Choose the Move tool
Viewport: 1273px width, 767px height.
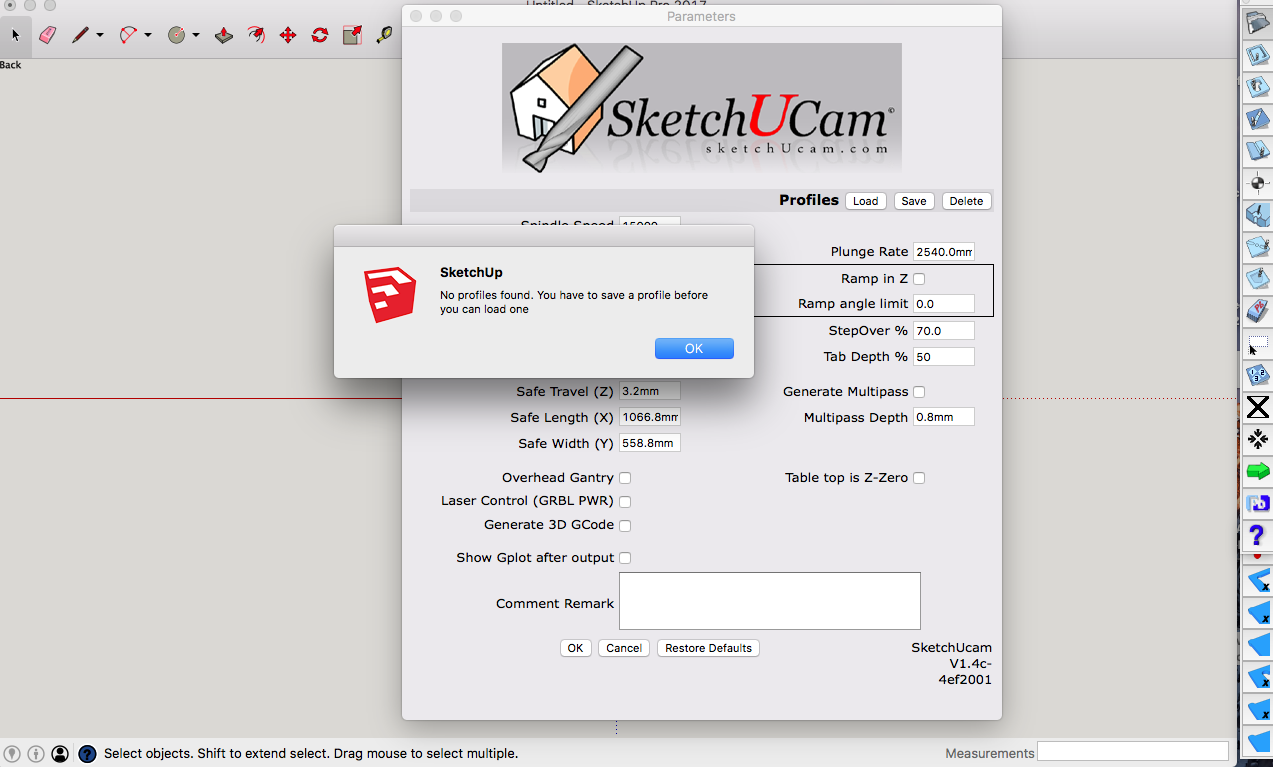(x=288, y=35)
